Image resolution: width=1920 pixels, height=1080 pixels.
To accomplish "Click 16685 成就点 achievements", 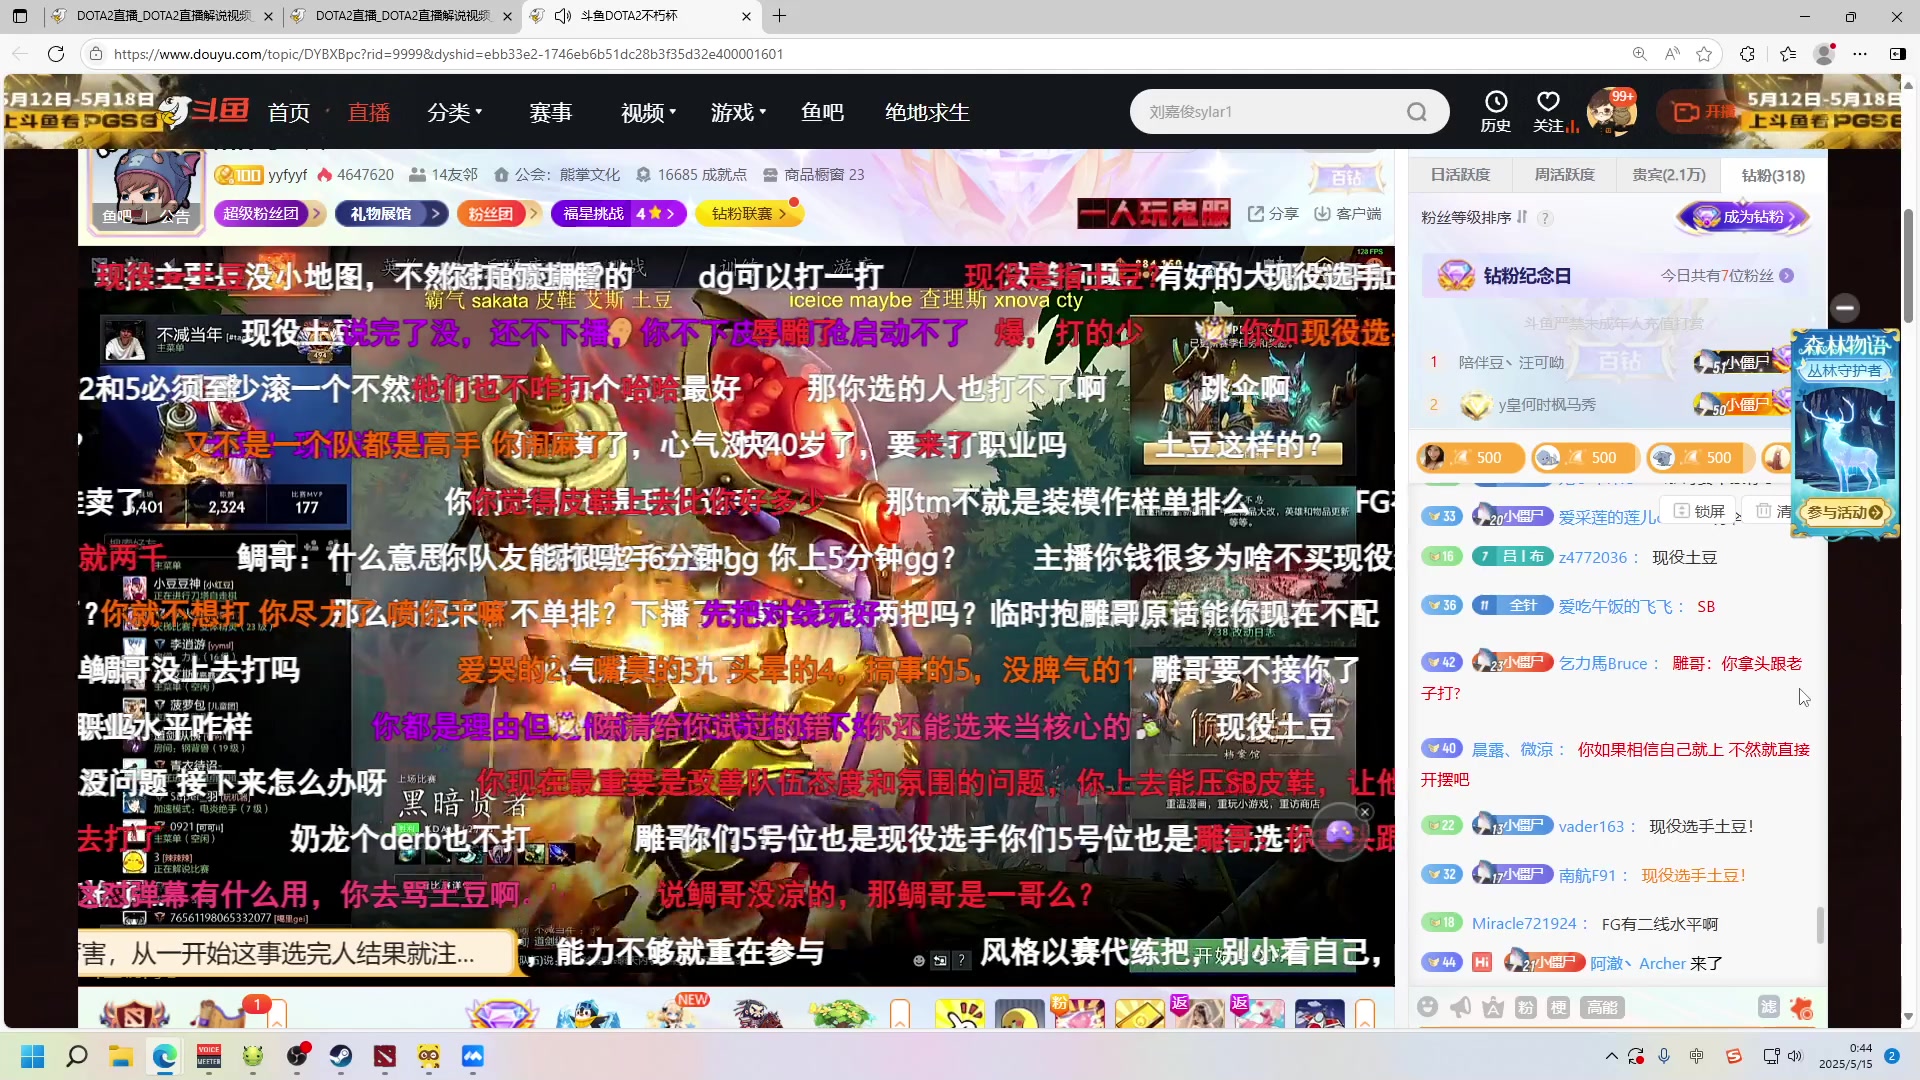I will pyautogui.click(x=692, y=175).
